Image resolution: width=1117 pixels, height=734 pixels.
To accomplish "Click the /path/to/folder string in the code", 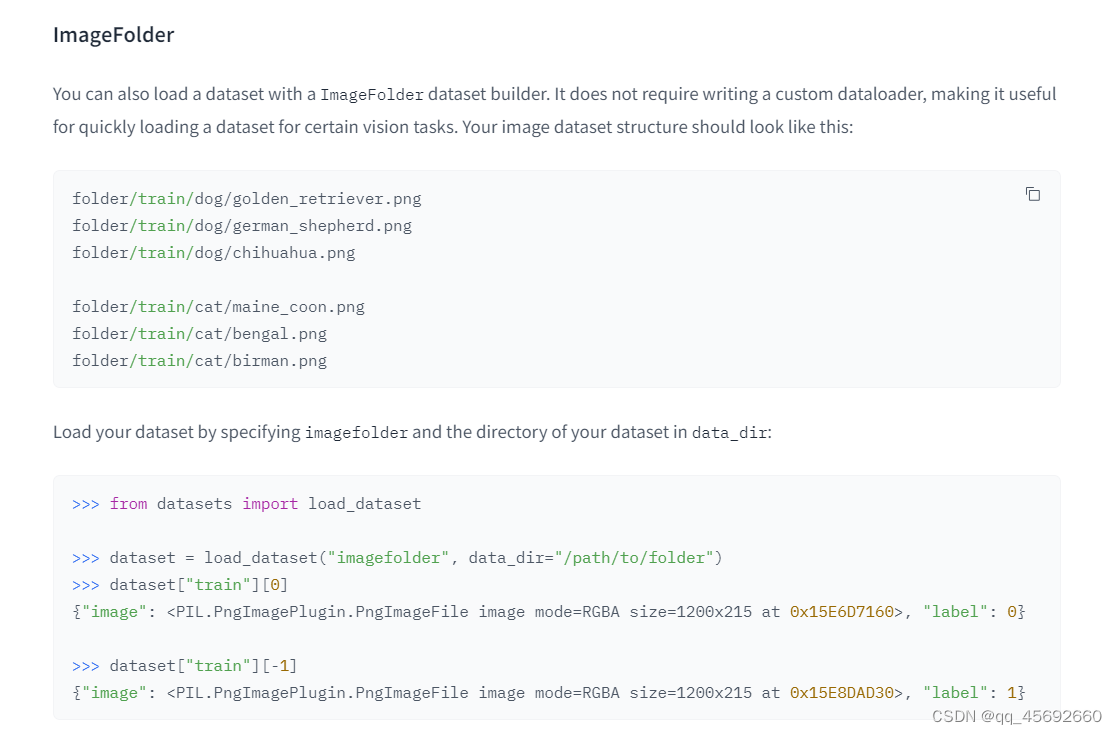I will [x=635, y=557].
